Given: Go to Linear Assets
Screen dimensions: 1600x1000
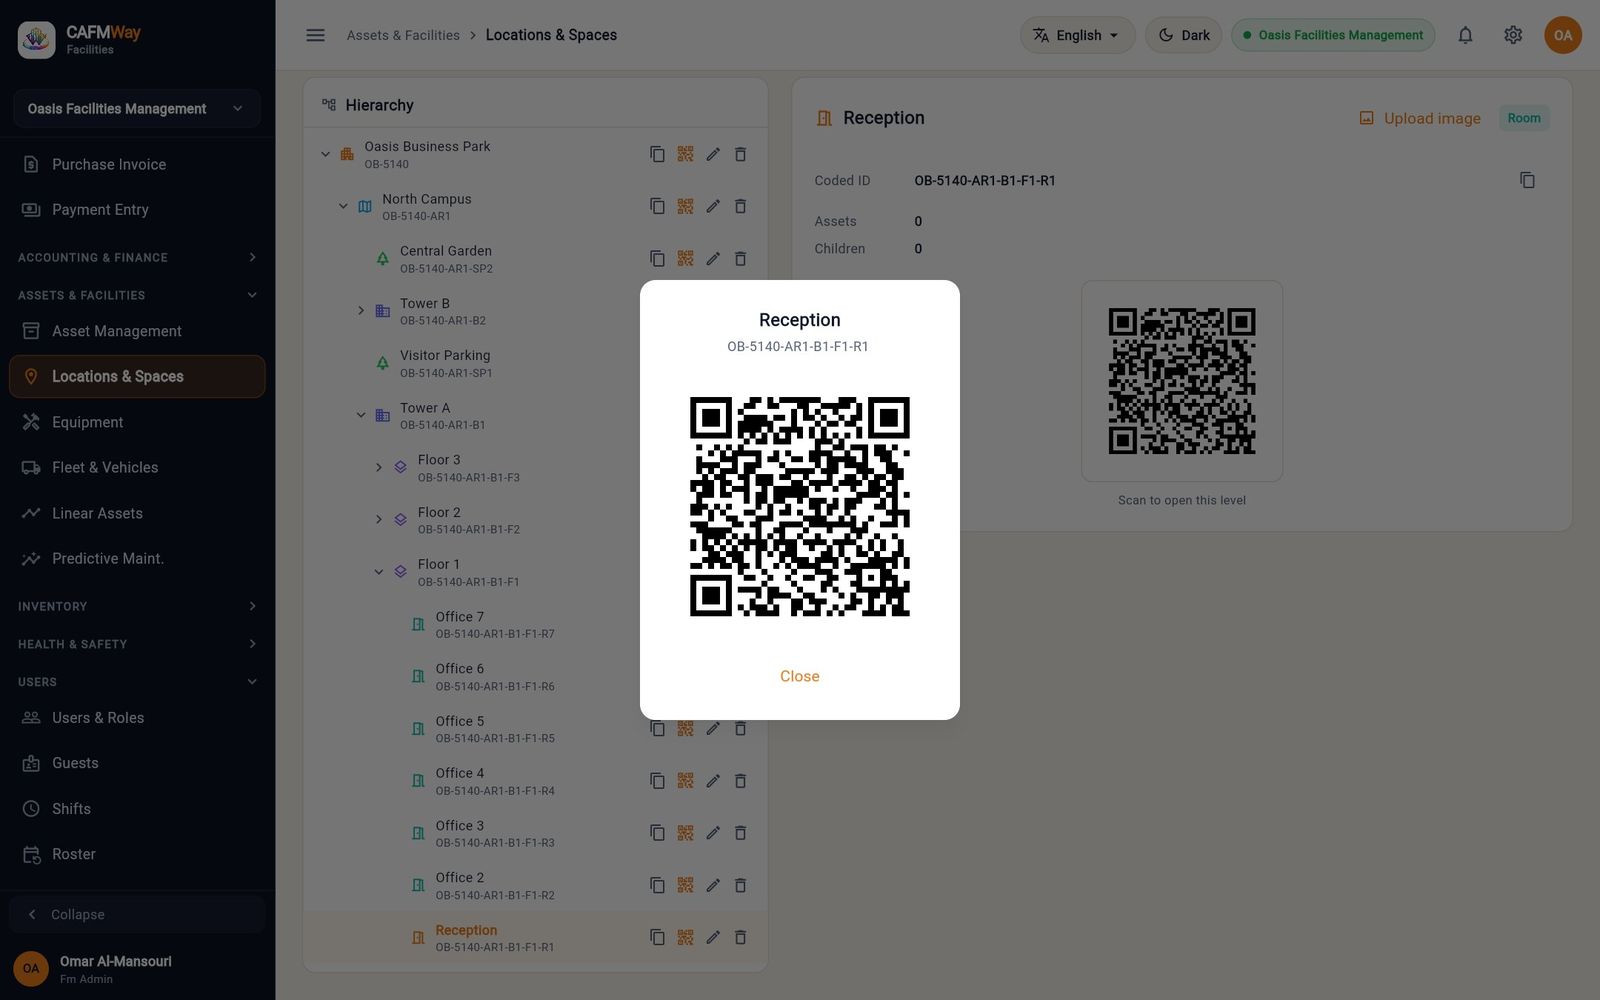Looking at the screenshot, I should (137, 513).
